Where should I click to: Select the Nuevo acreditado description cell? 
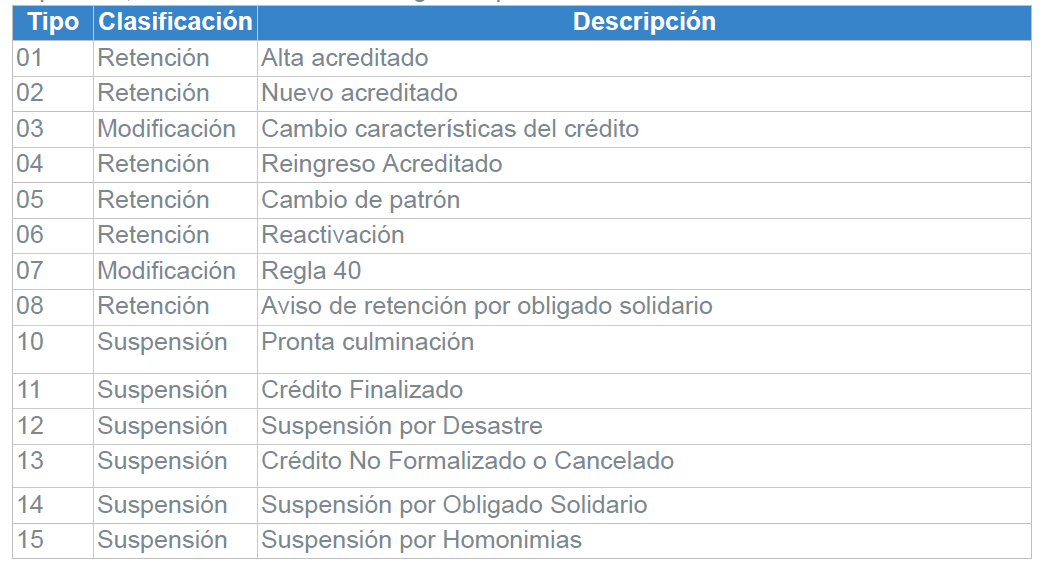pos(644,94)
